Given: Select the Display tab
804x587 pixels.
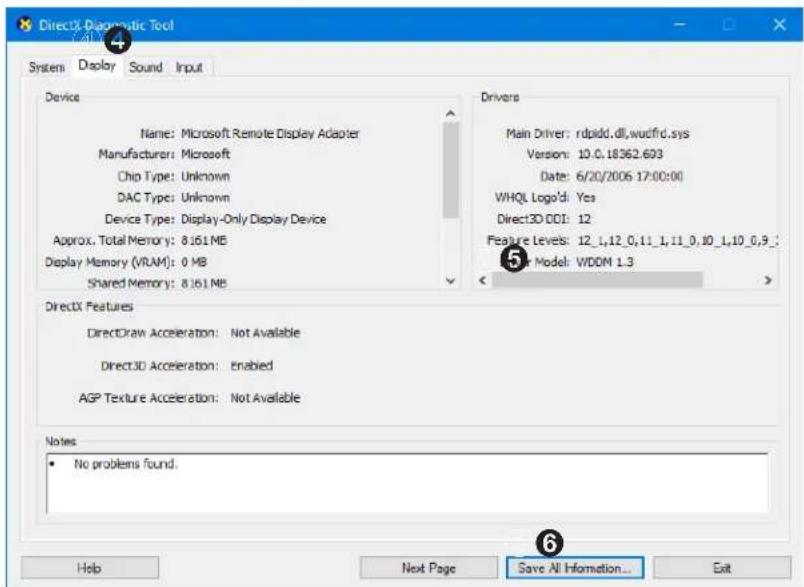Looking at the screenshot, I should click(97, 66).
